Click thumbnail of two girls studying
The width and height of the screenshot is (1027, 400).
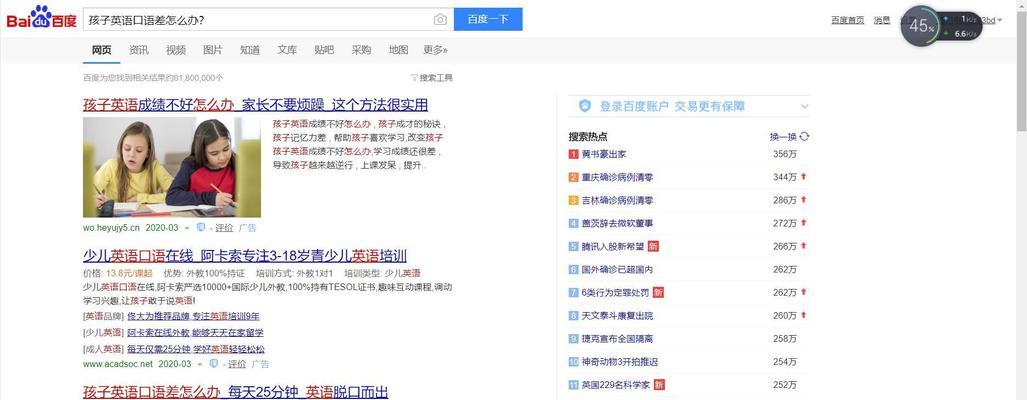(x=172, y=168)
